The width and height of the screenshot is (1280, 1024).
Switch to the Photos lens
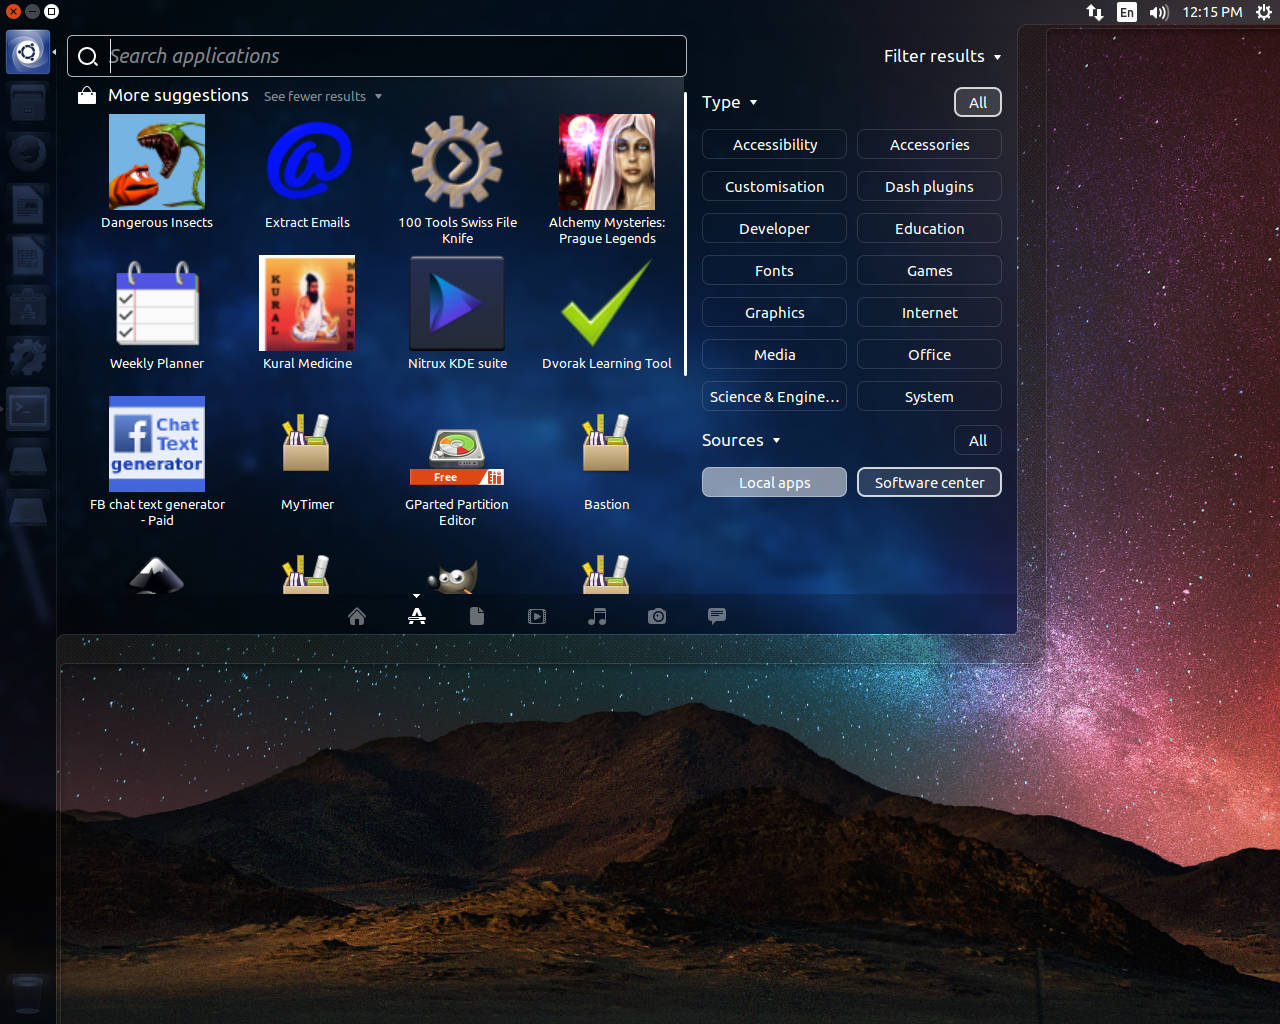tap(657, 616)
